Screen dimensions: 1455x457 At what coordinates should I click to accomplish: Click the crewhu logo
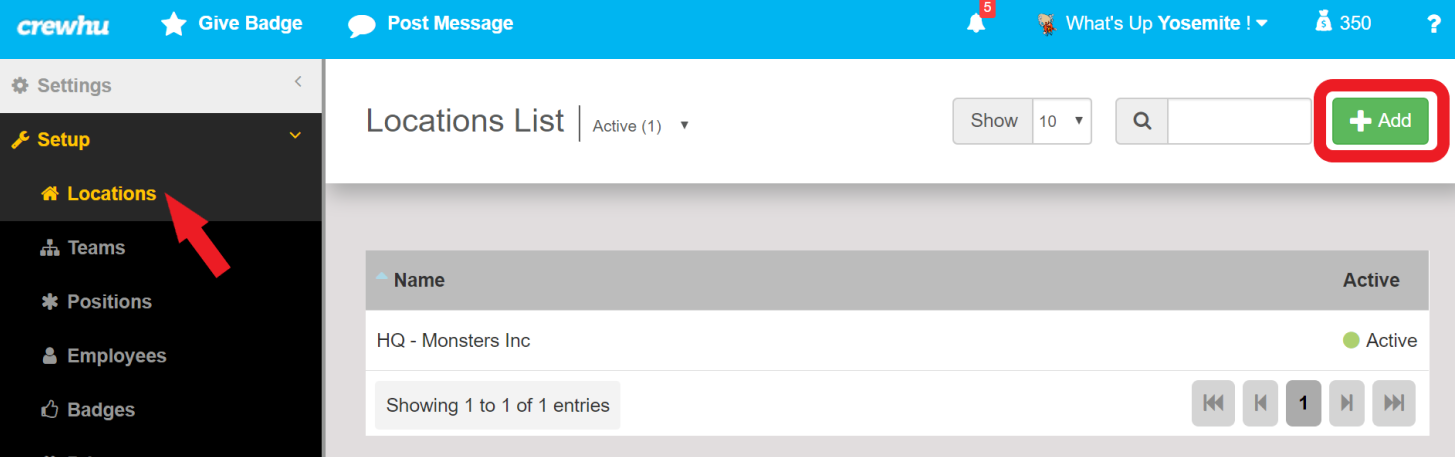click(x=63, y=26)
